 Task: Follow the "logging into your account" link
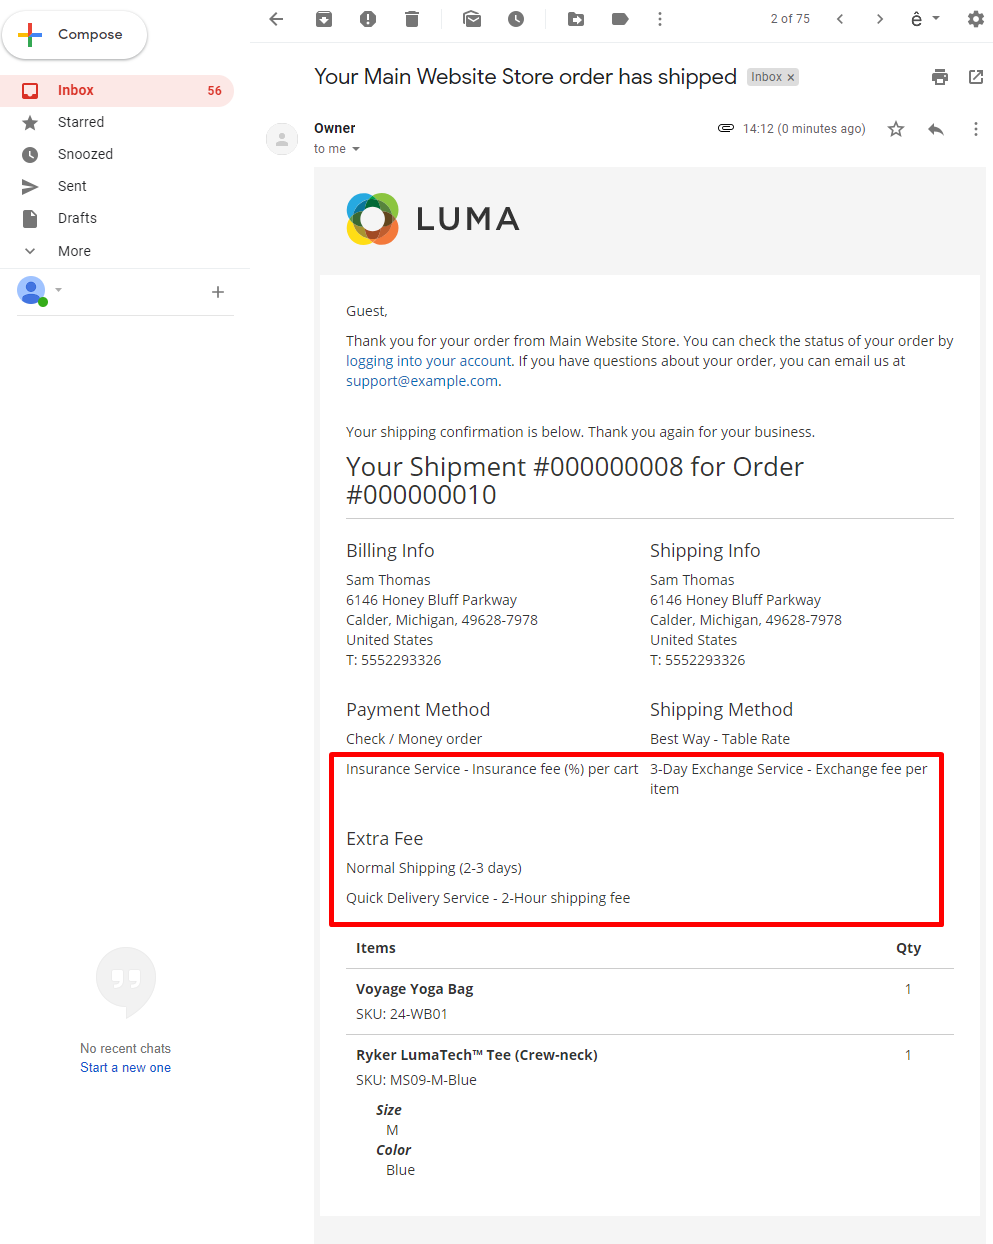[x=429, y=361]
